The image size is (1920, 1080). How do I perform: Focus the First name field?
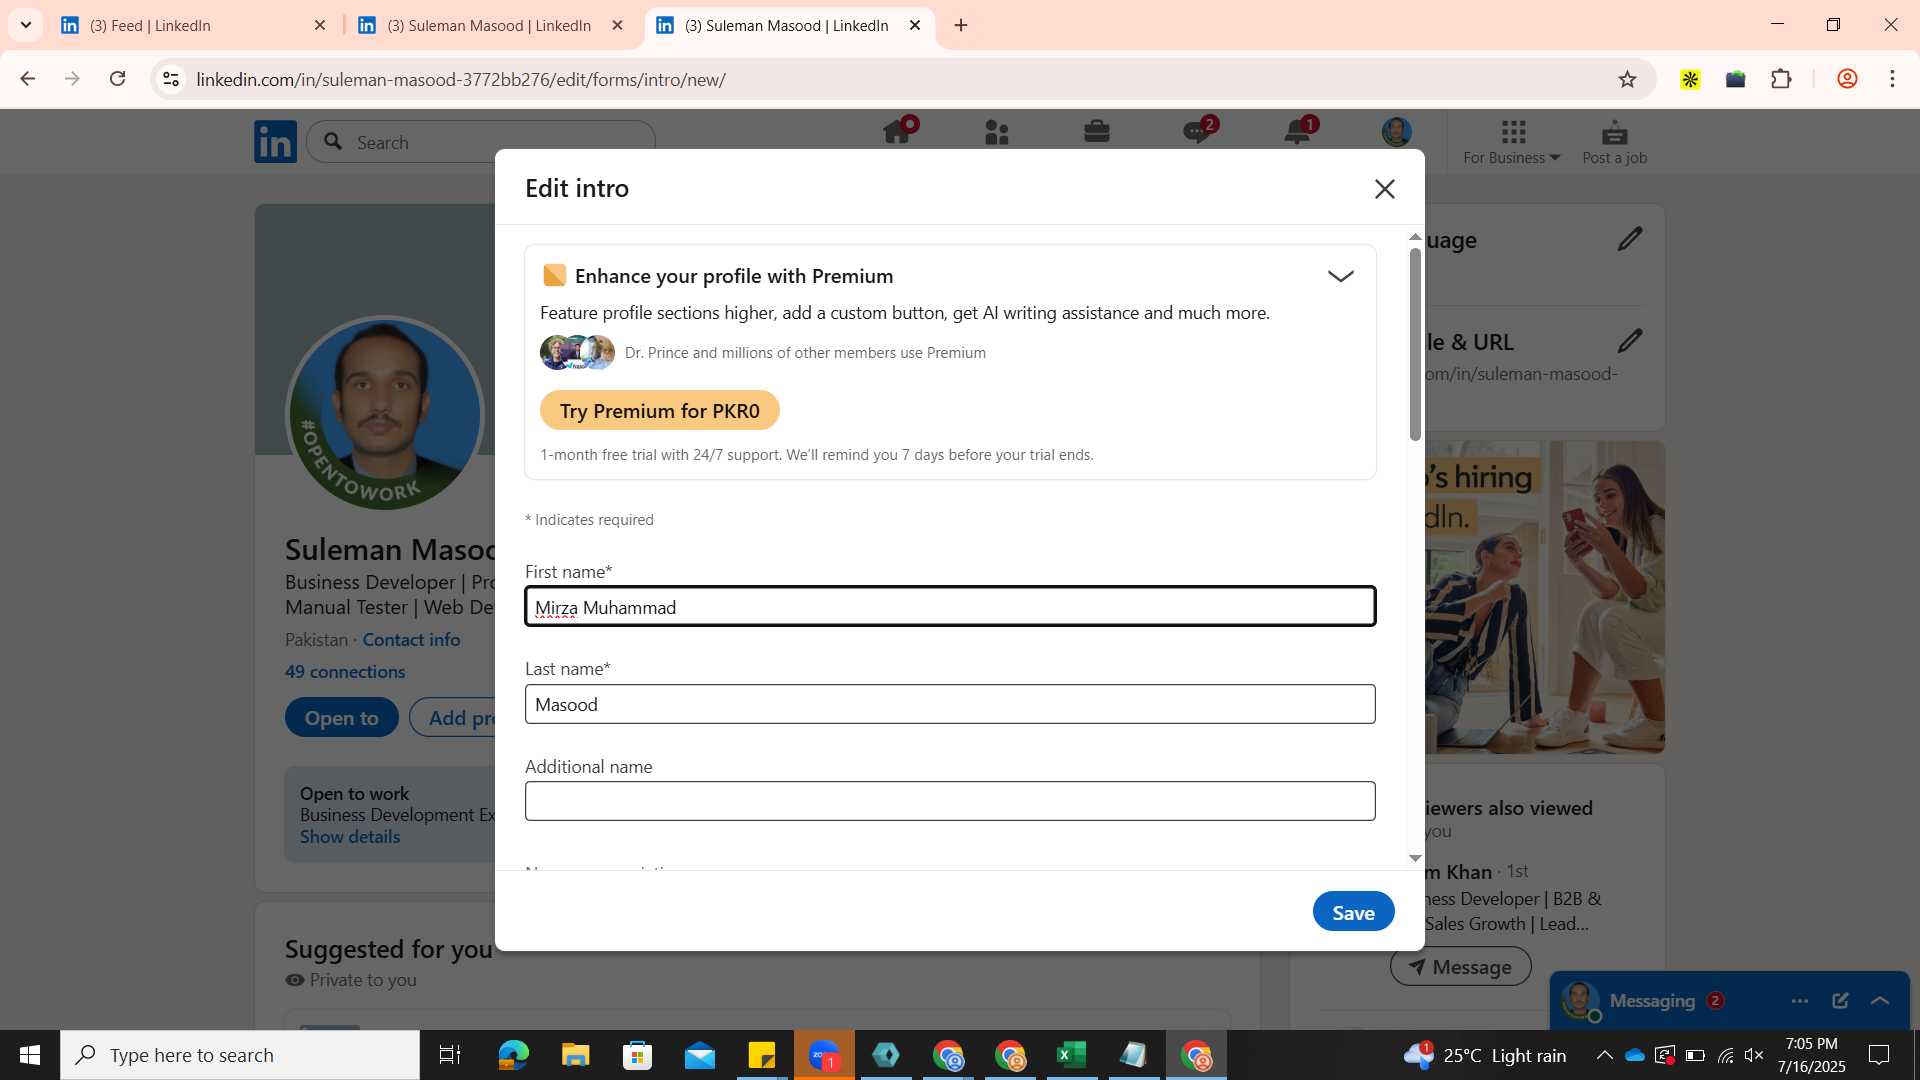pyautogui.click(x=950, y=607)
